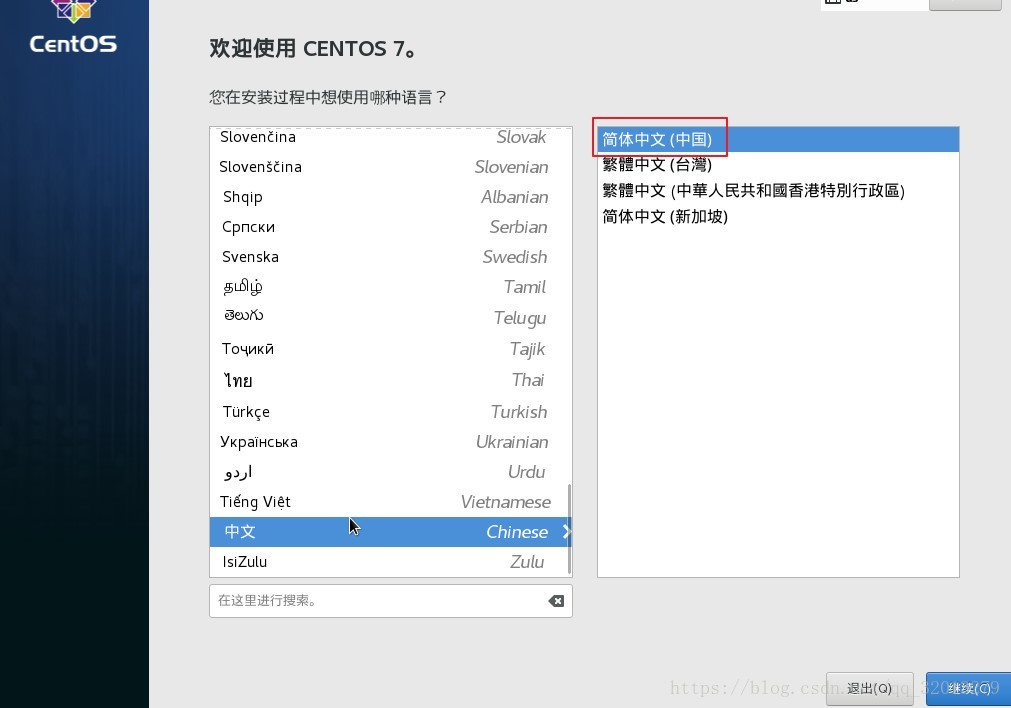Pick the Telugu language row
The image size is (1011, 708).
[391, 317]
